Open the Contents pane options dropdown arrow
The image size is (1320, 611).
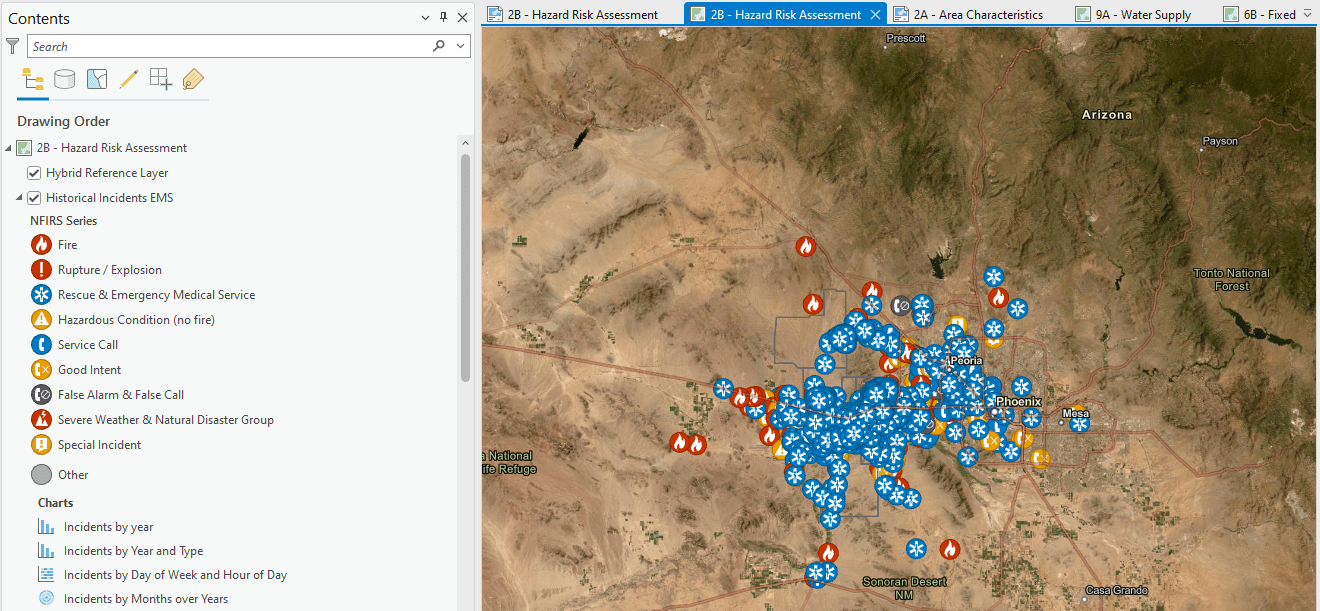point(424,18)
